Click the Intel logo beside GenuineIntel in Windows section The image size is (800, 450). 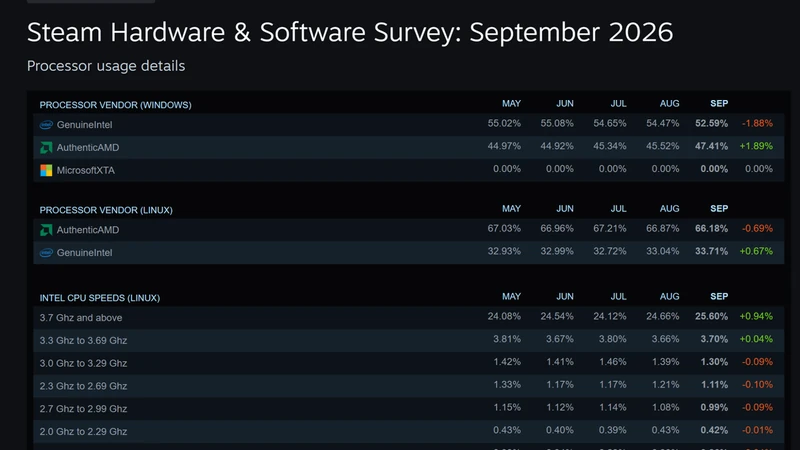click(46, 124)
